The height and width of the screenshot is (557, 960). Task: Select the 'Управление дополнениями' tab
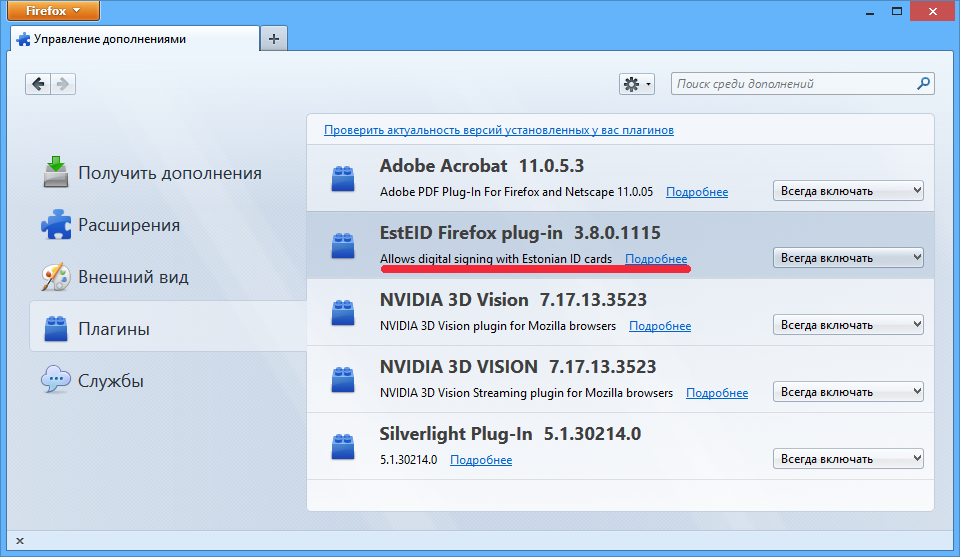pyautogui.click(x=135, y=39)
